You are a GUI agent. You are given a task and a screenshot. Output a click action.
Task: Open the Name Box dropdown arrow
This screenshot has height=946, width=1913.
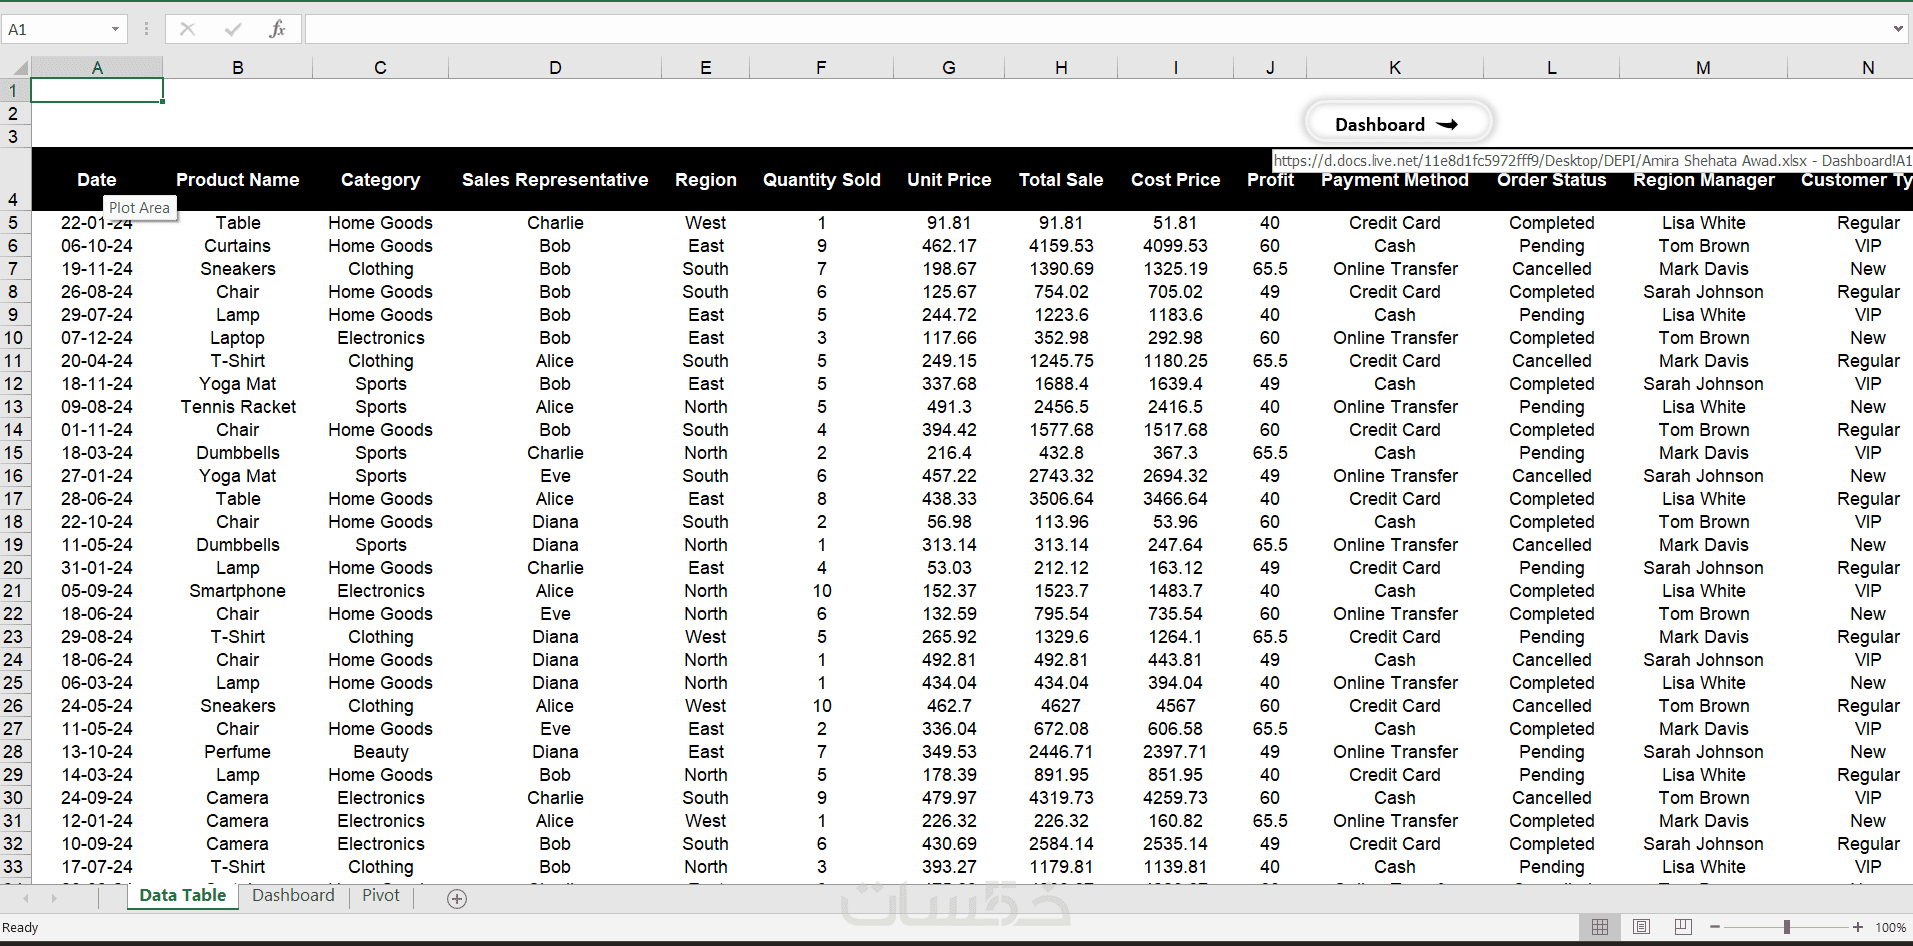coord(115,29)
